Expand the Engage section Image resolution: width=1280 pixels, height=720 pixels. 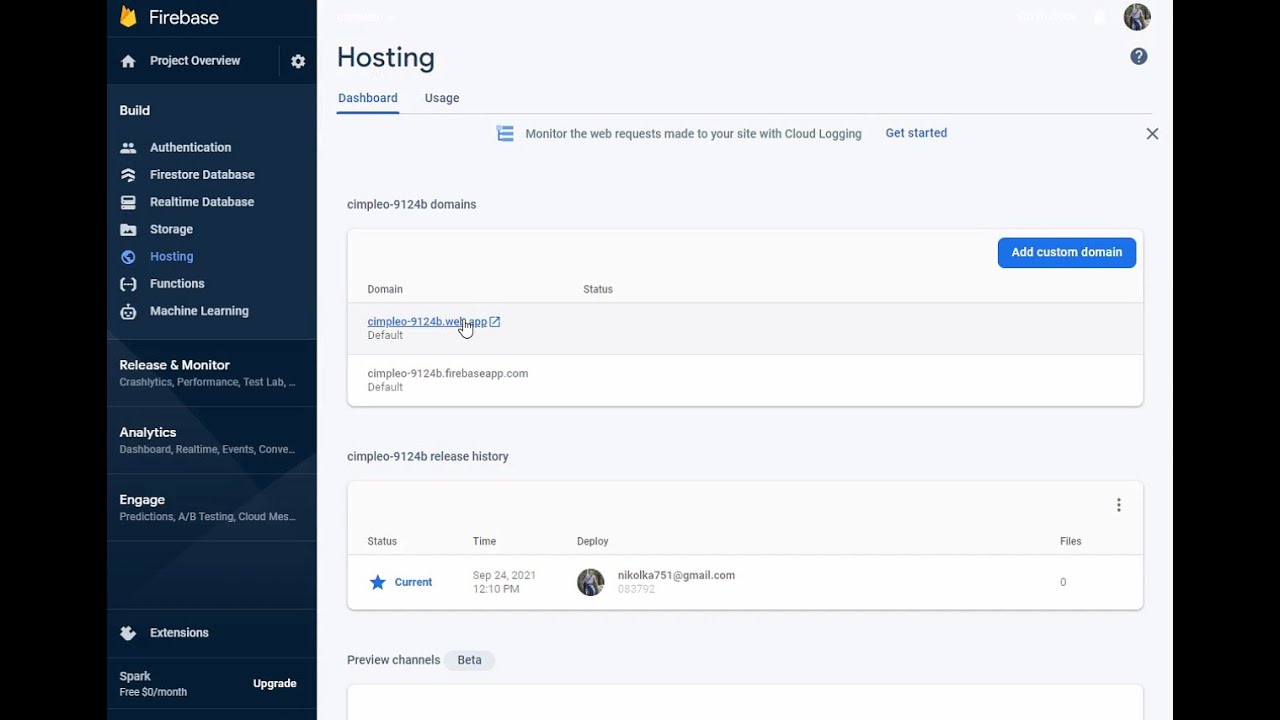[x=212, y=507]
